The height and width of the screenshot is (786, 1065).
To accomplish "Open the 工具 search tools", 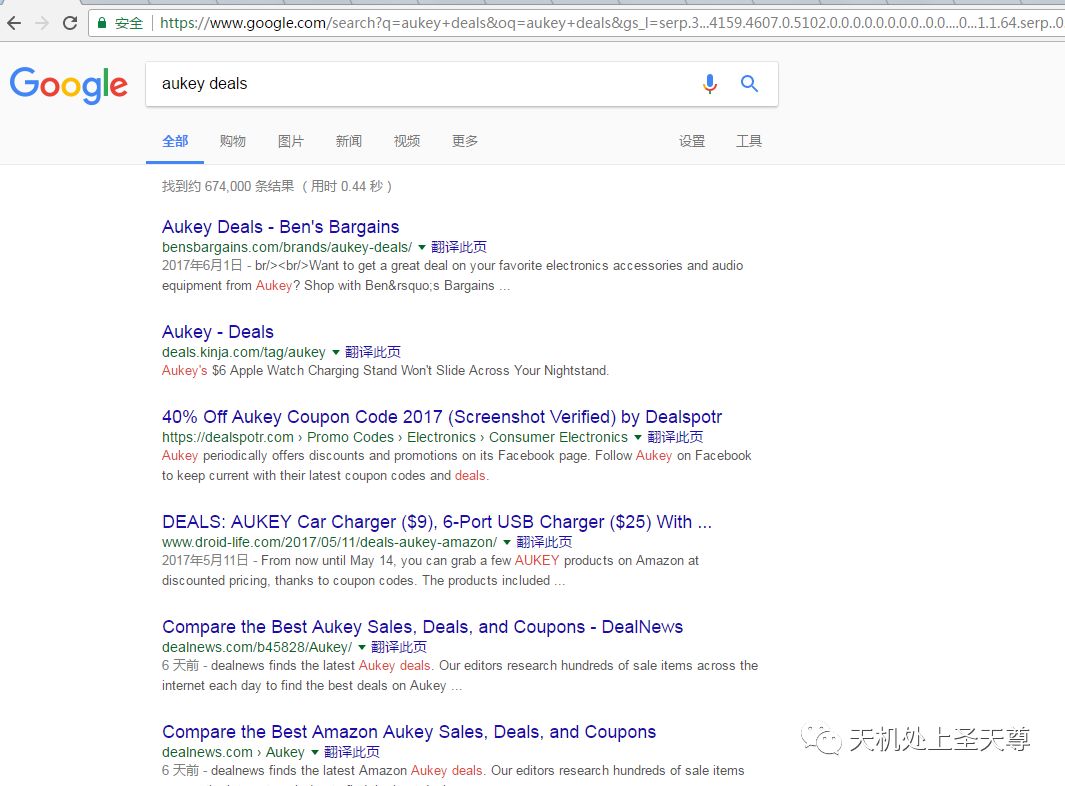I will coord(748,141).
